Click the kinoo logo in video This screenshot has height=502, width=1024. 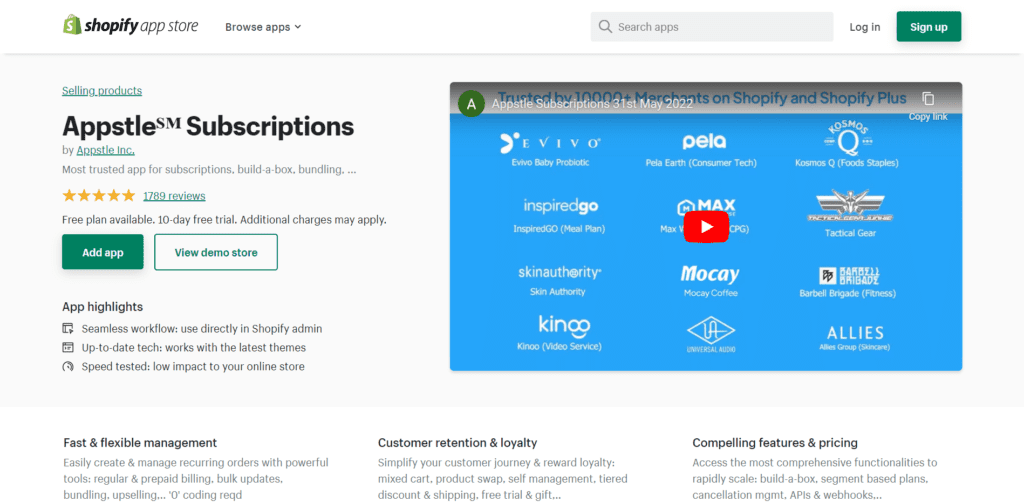pos(564,326)
